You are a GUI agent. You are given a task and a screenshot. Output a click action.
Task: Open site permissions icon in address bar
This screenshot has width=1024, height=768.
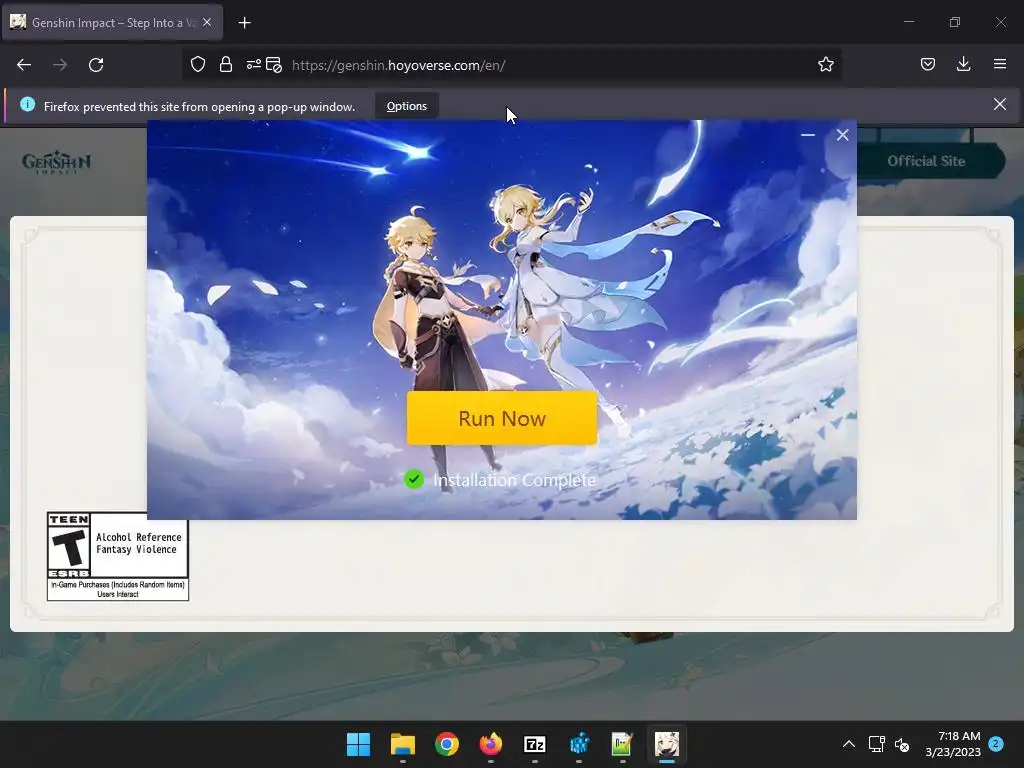(x=253, y=65)
